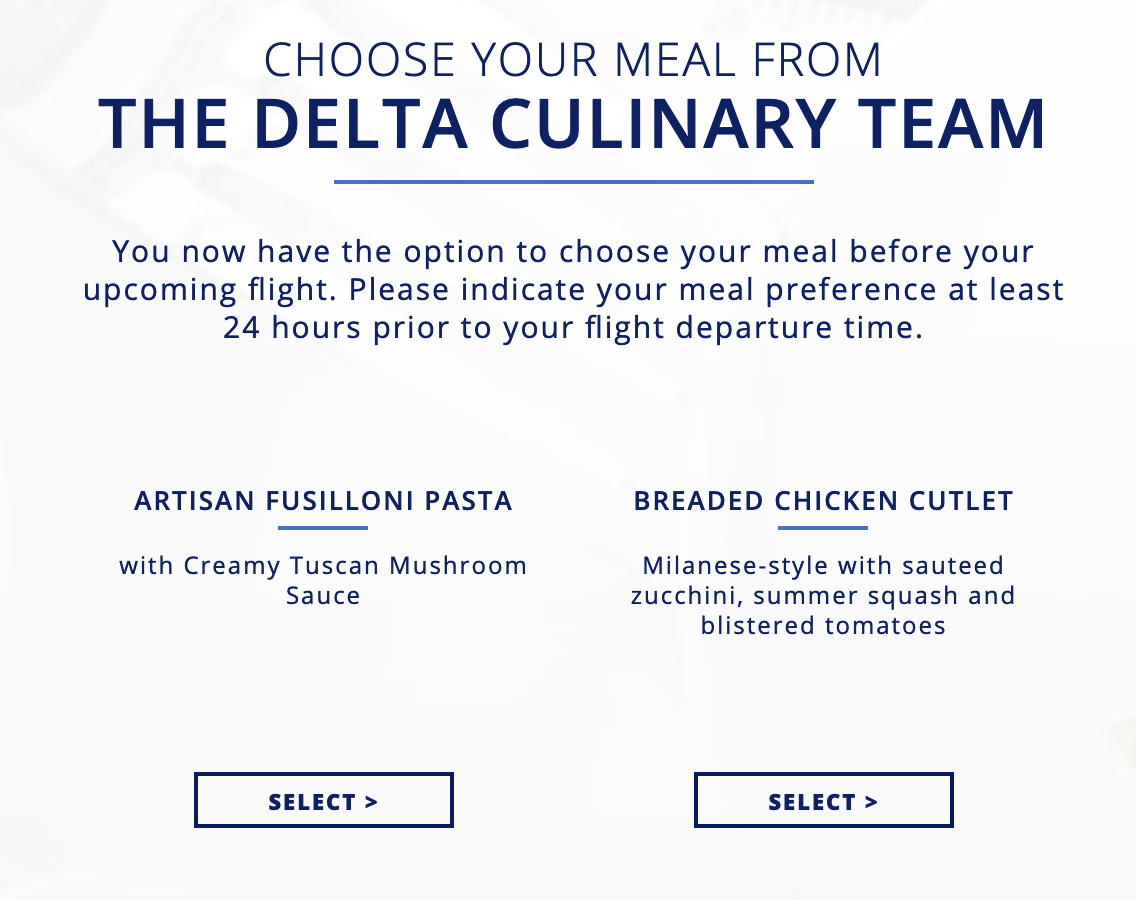Click the blistered tomatoes text
This screenshot has height=900, width=1136.
823,625
